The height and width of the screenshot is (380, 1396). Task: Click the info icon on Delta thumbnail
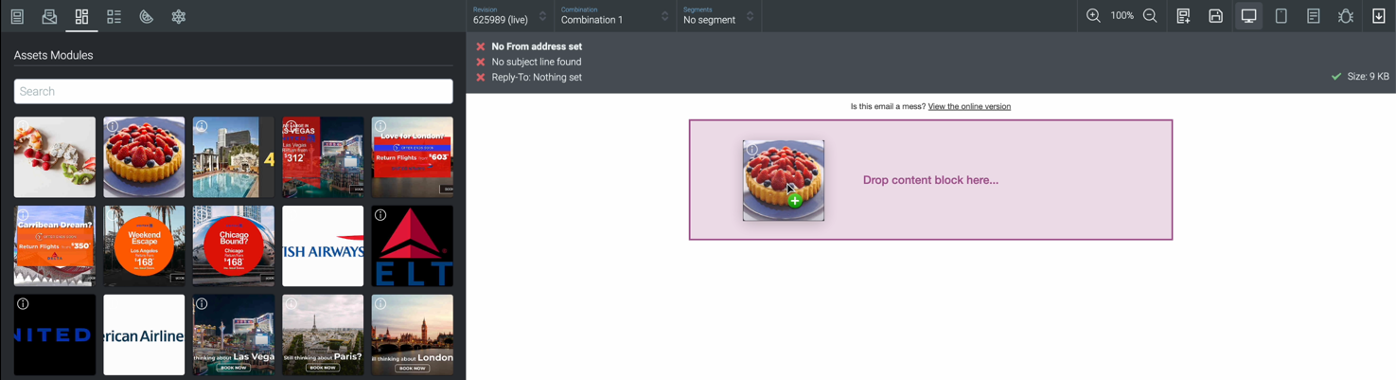tap(380, 215)
